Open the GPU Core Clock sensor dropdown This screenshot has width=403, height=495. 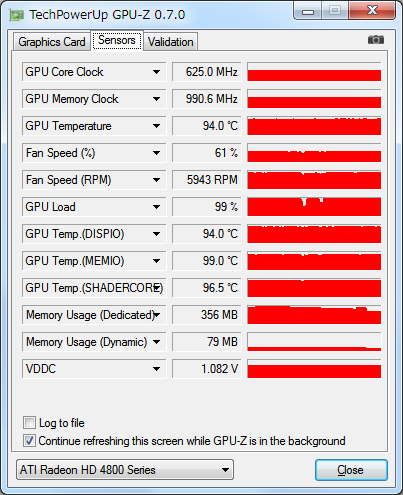tap(156, 72)
